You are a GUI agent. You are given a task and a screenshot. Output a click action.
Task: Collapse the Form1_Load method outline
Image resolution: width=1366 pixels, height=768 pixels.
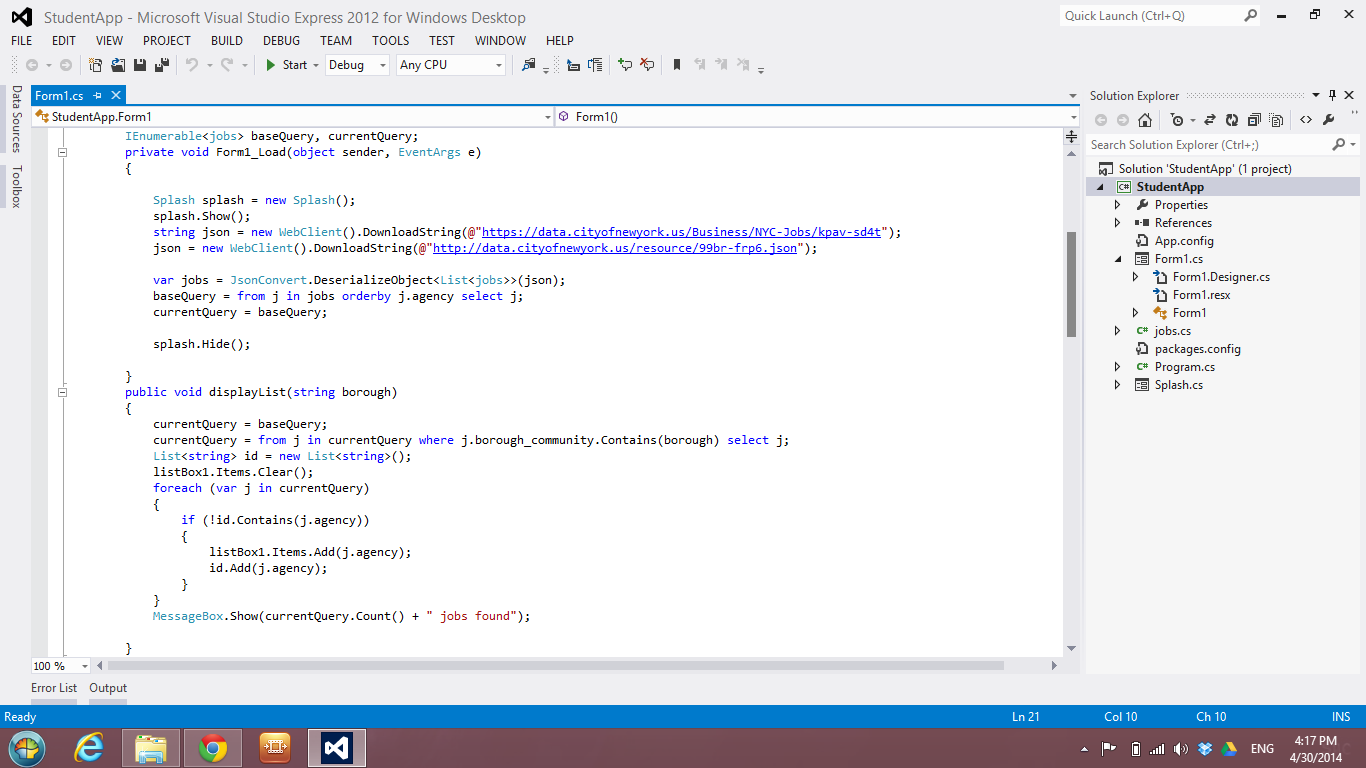click(62, 153)
